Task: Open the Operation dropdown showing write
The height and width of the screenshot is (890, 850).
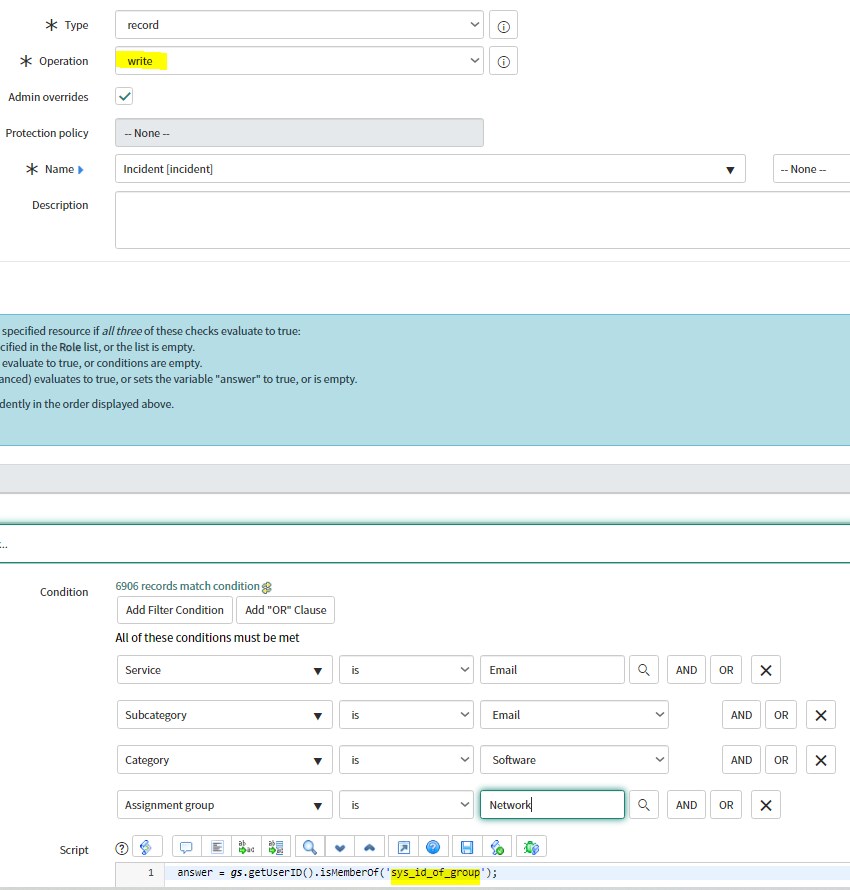Action: [x=299, y=61]
